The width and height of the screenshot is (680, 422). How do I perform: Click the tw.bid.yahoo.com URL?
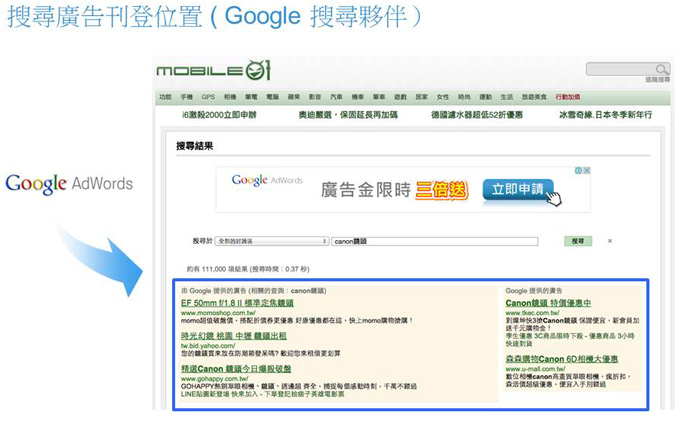(208, 346)
